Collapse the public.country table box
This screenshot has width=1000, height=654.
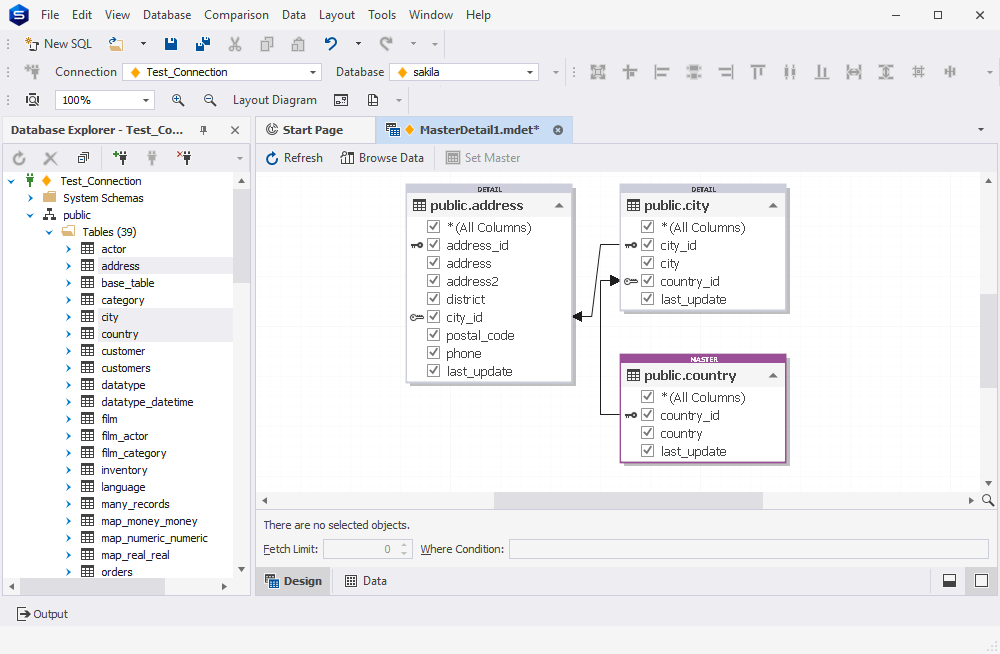(773, 375)
